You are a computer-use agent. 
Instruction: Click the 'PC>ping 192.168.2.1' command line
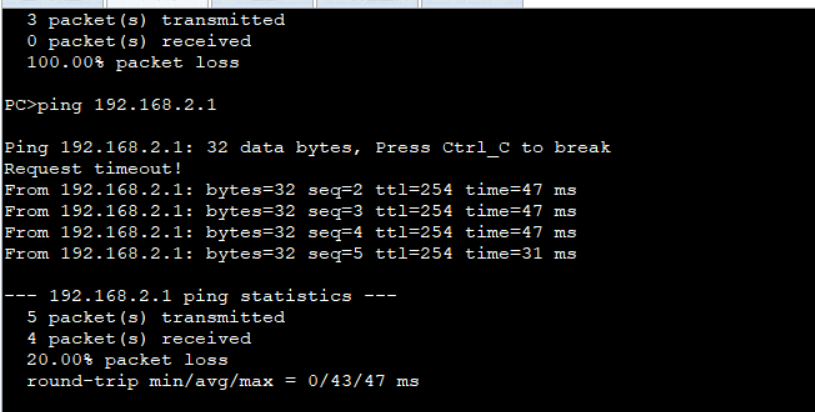click(x=110, y=105)
